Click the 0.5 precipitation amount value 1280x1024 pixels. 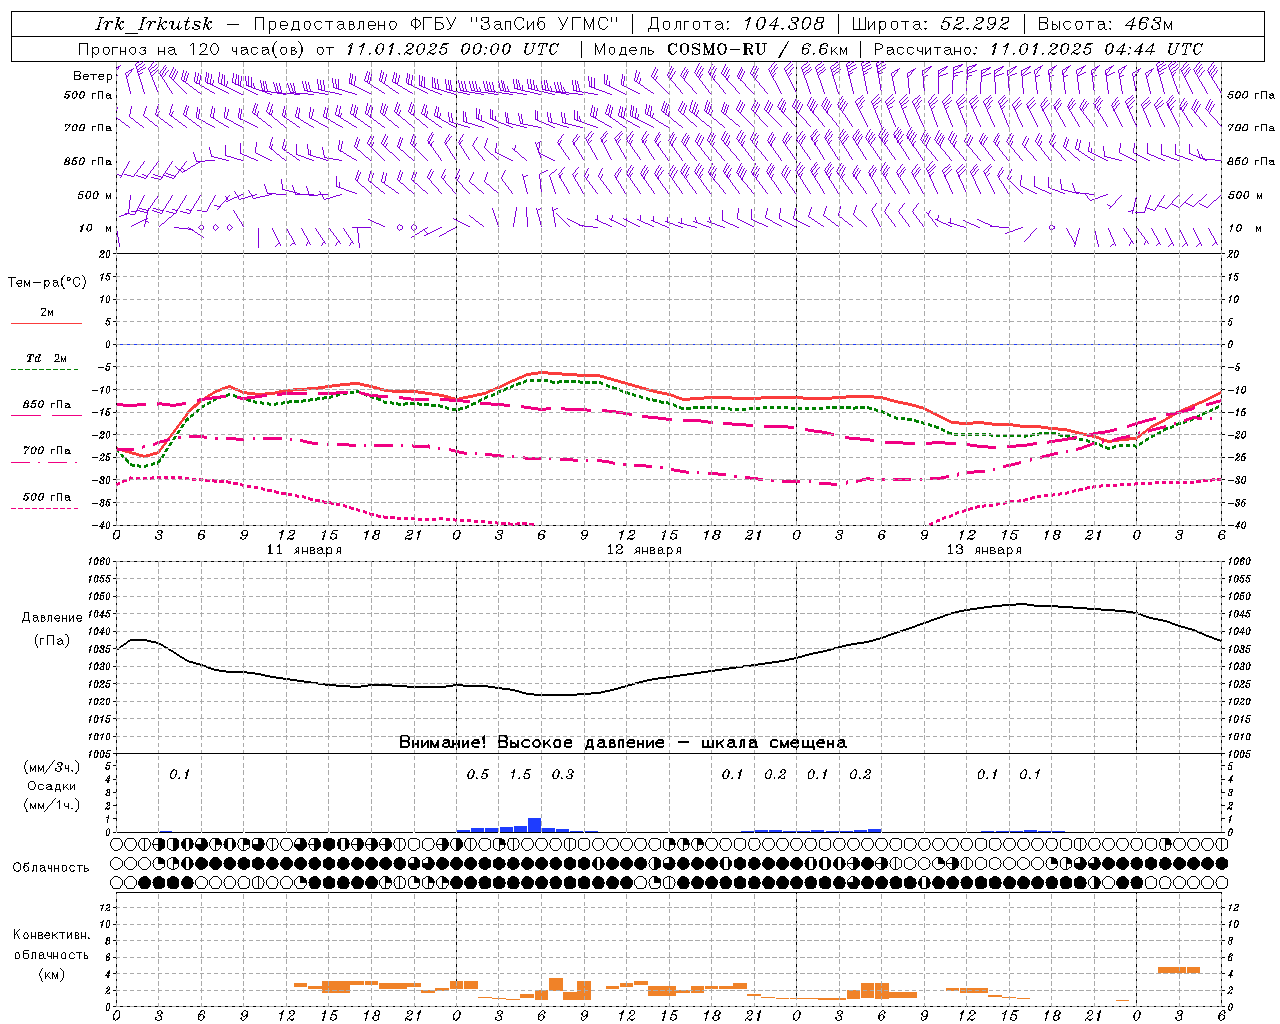(478, 774)
